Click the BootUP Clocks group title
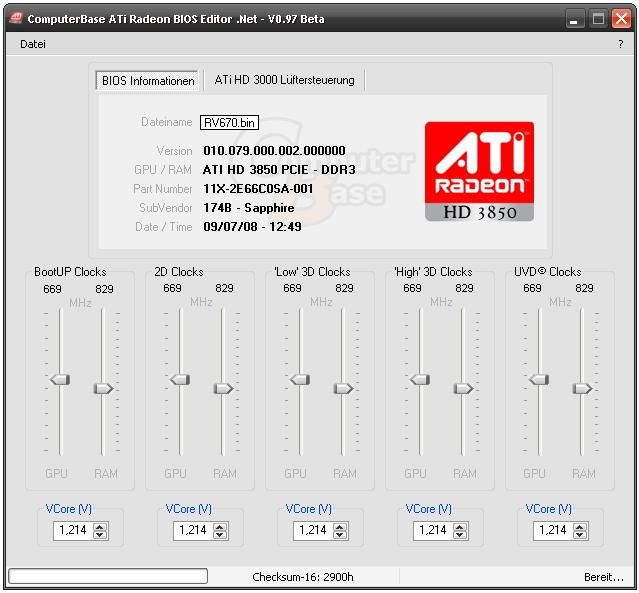Image resolution: width=639 pixels, height=593 pixels. (70, 271)
